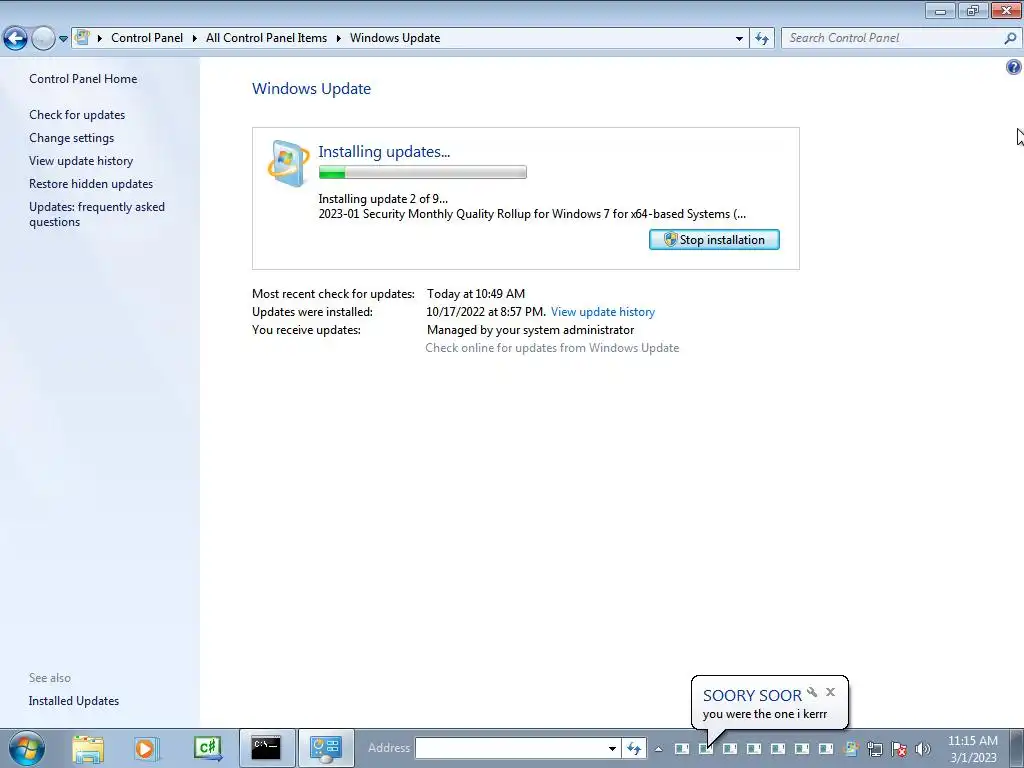Viewport: 1024px width, 768px height.
Task: Focus the Search Control Panel box
Action: coord(893,39)
